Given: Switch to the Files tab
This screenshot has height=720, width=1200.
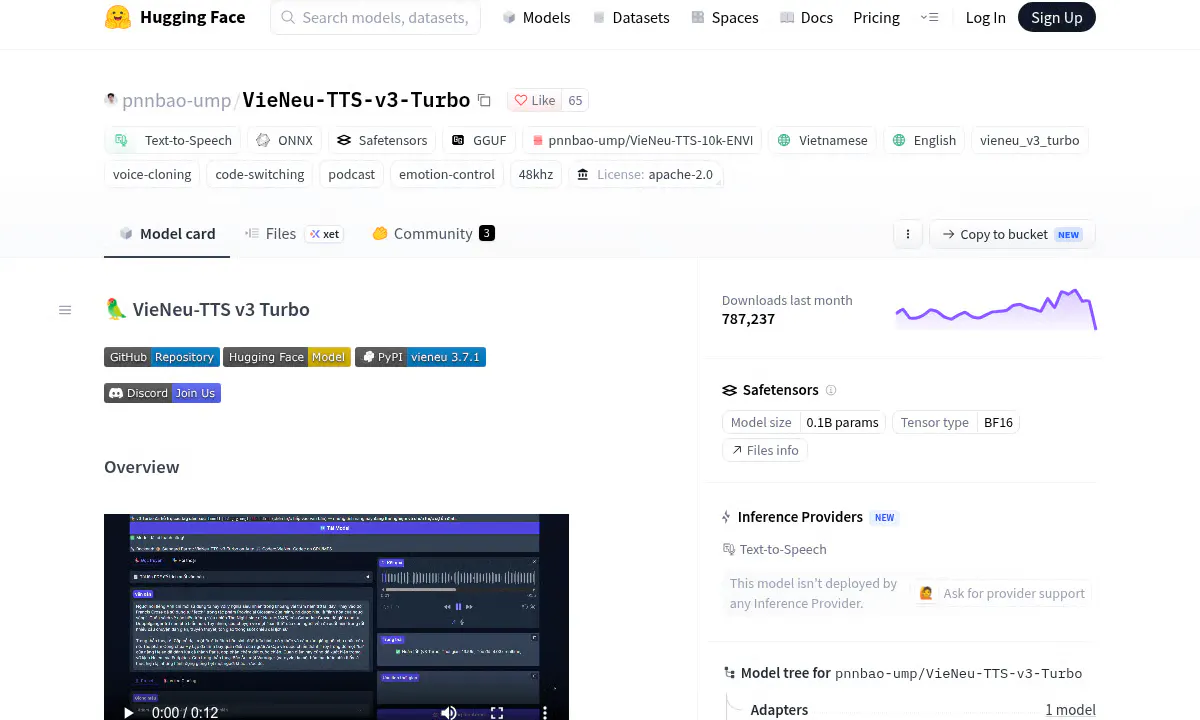Looking at the screenshot, I should click(293, 234).
